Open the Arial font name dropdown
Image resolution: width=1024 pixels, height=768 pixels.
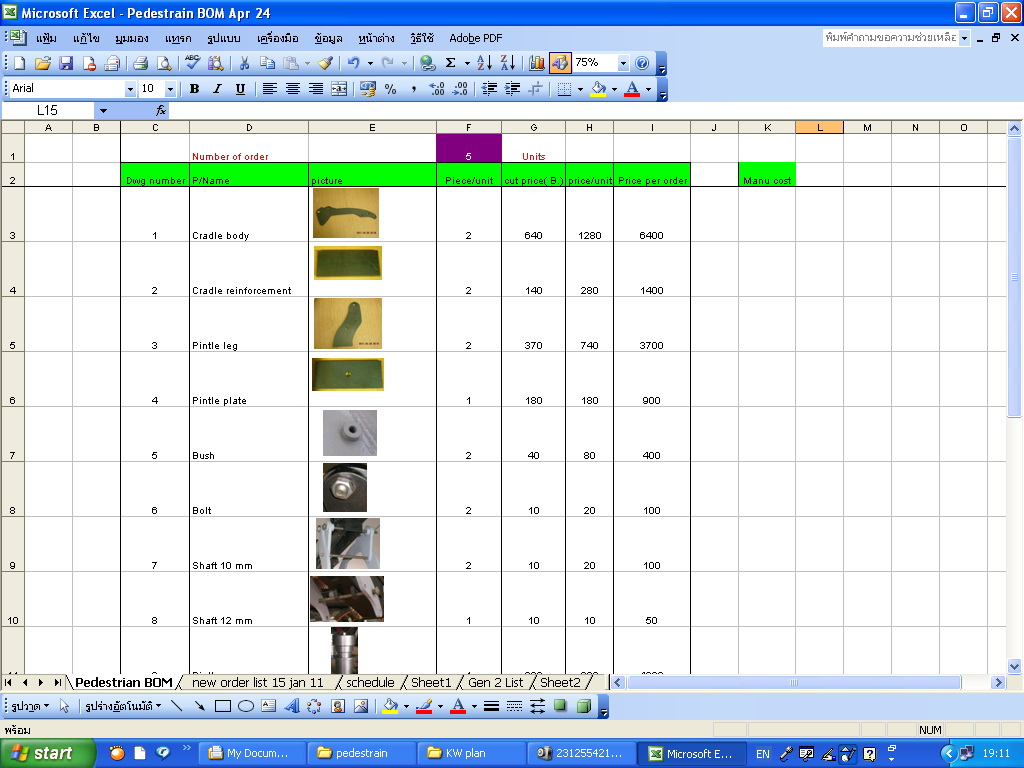130,89
